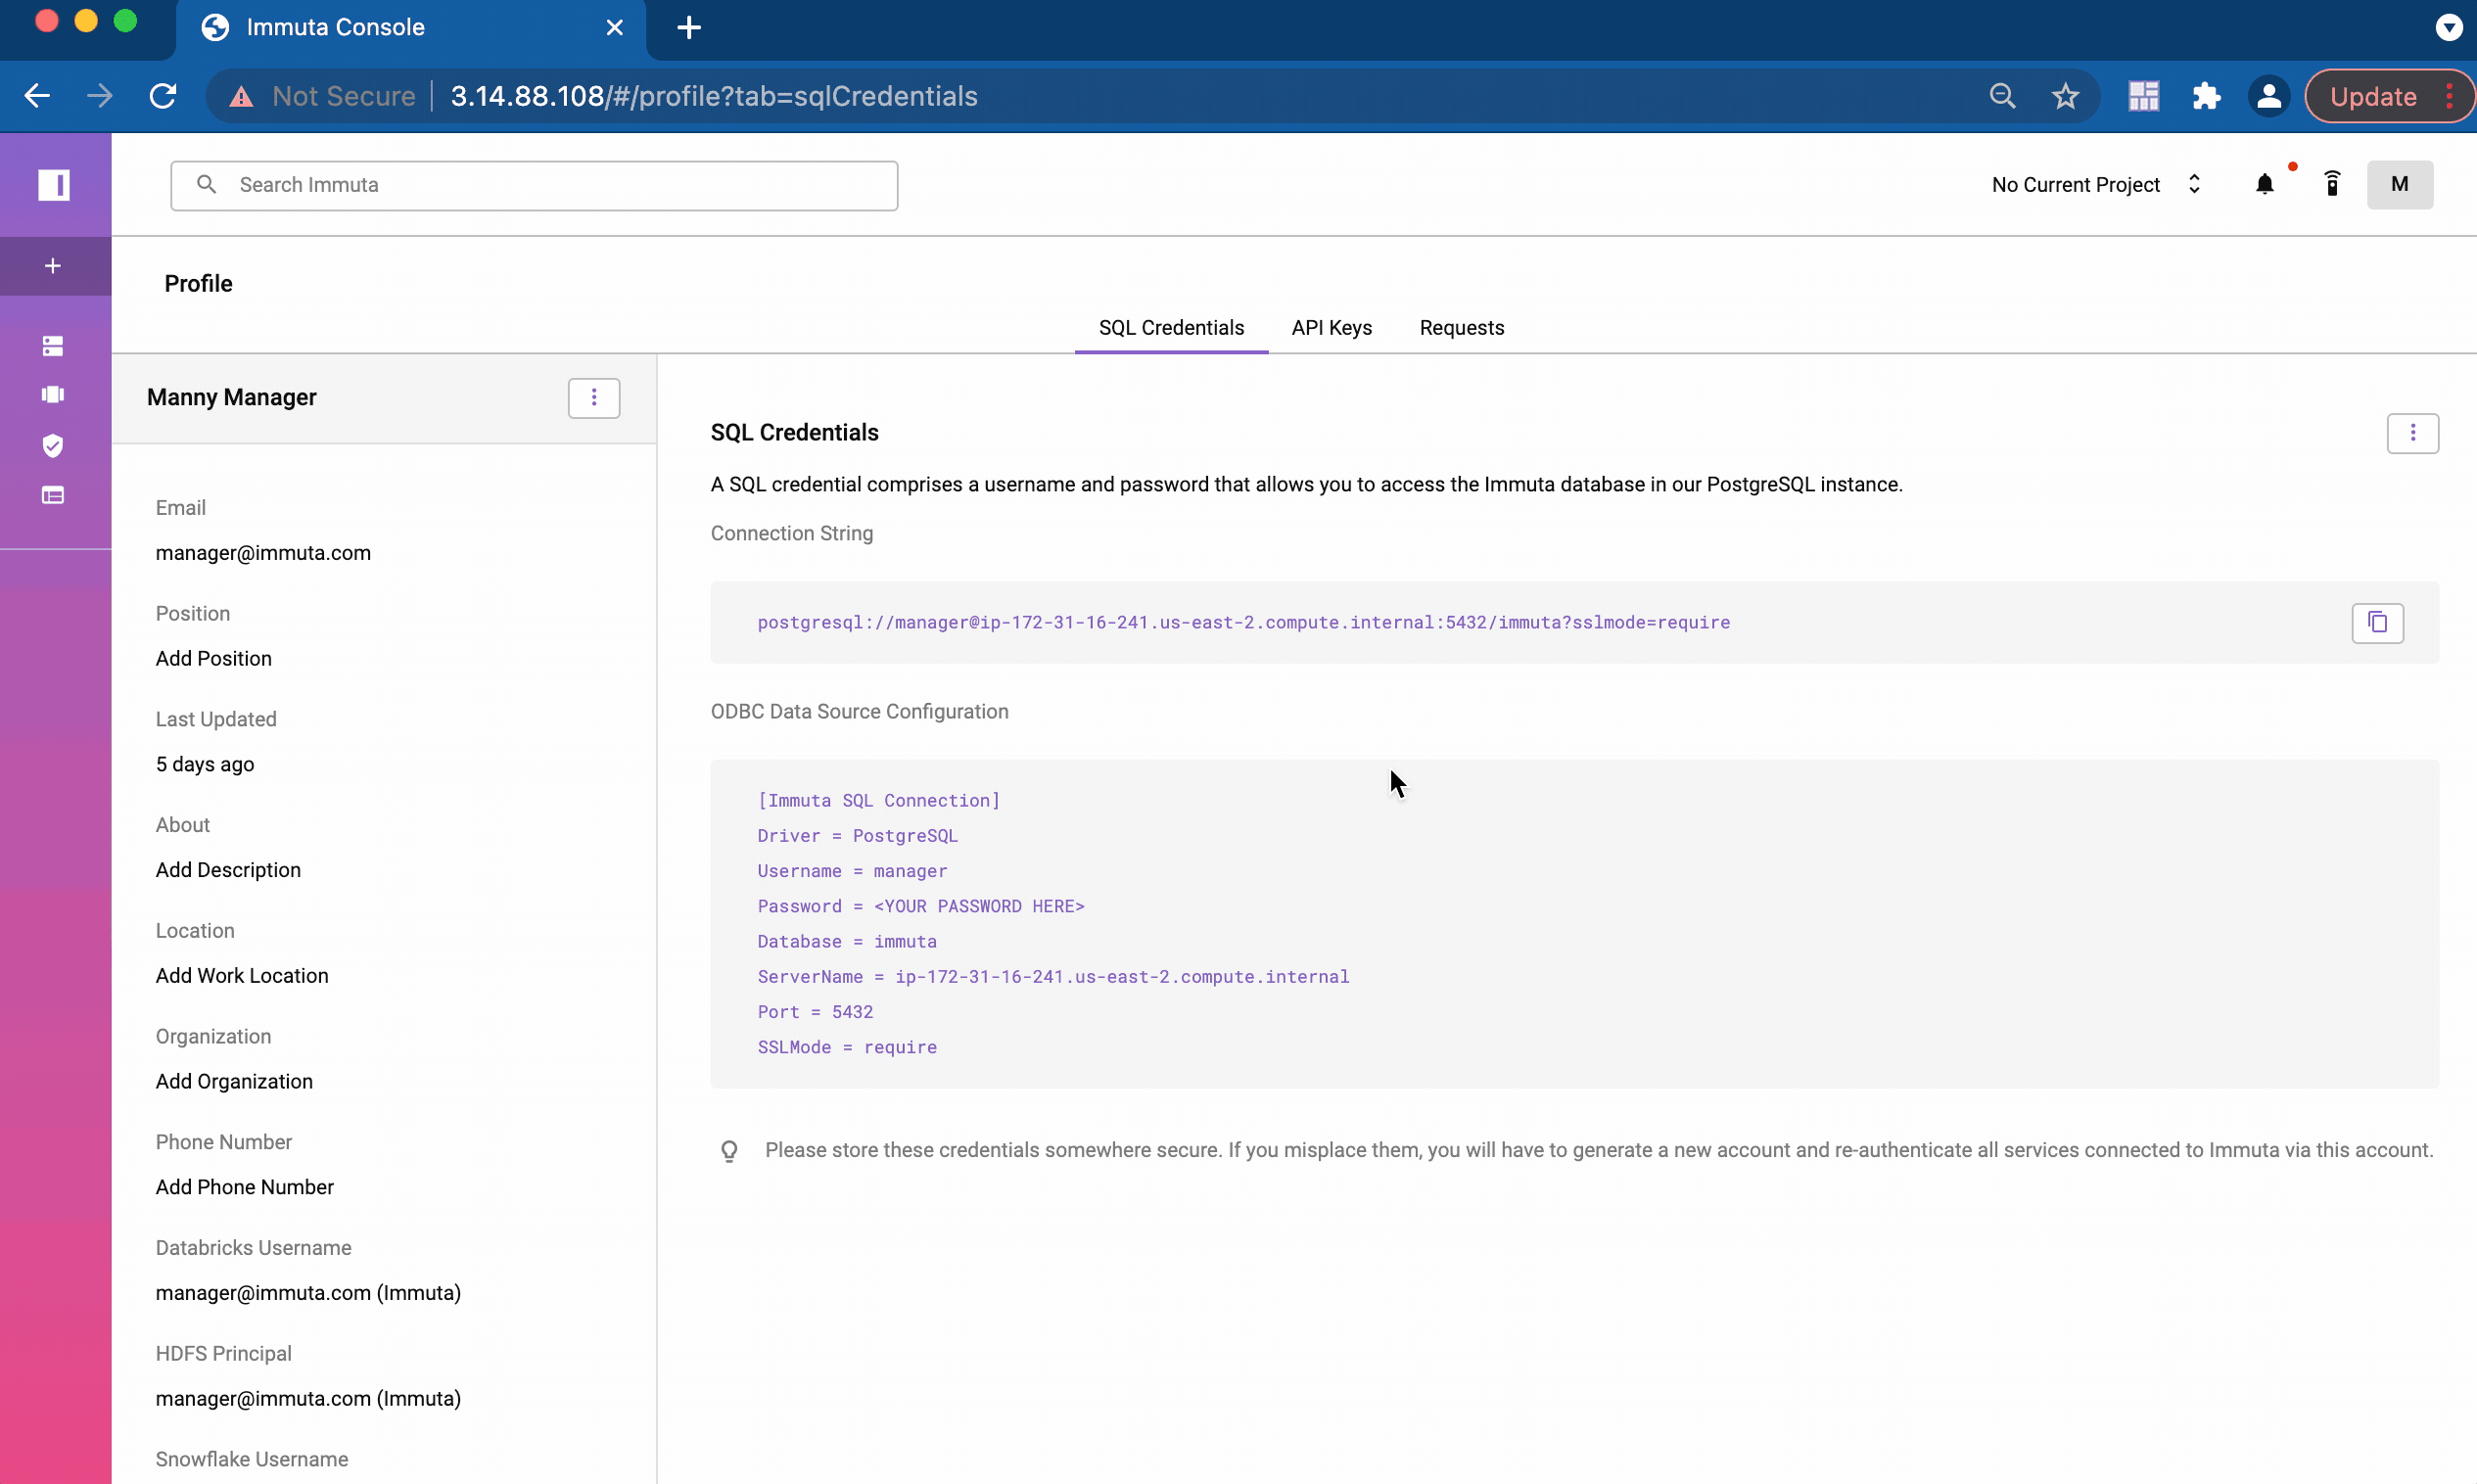This screenshot has width=2477, height=1484.
Task: Open the Extensions puzzle icon
Action: 2206,96
